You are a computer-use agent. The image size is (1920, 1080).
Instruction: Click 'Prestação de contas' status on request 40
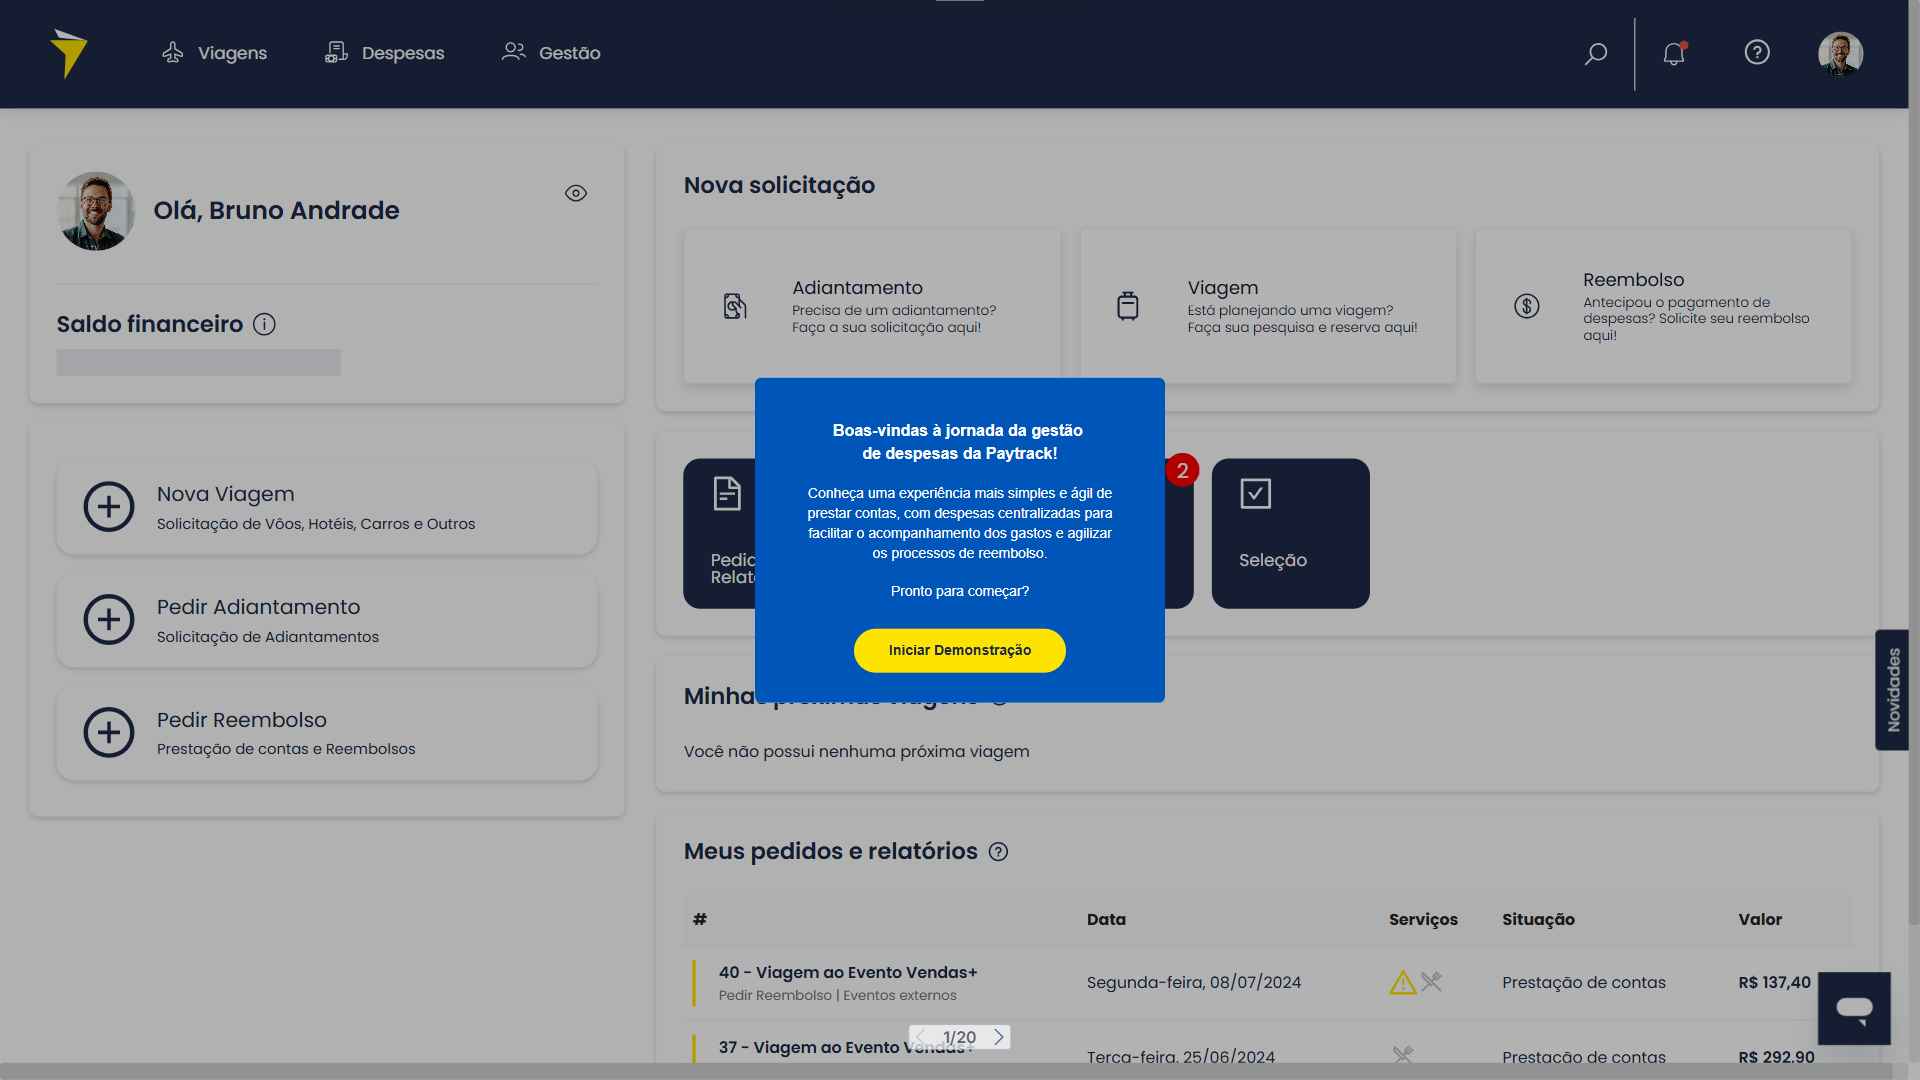(x=1584, y=983)
